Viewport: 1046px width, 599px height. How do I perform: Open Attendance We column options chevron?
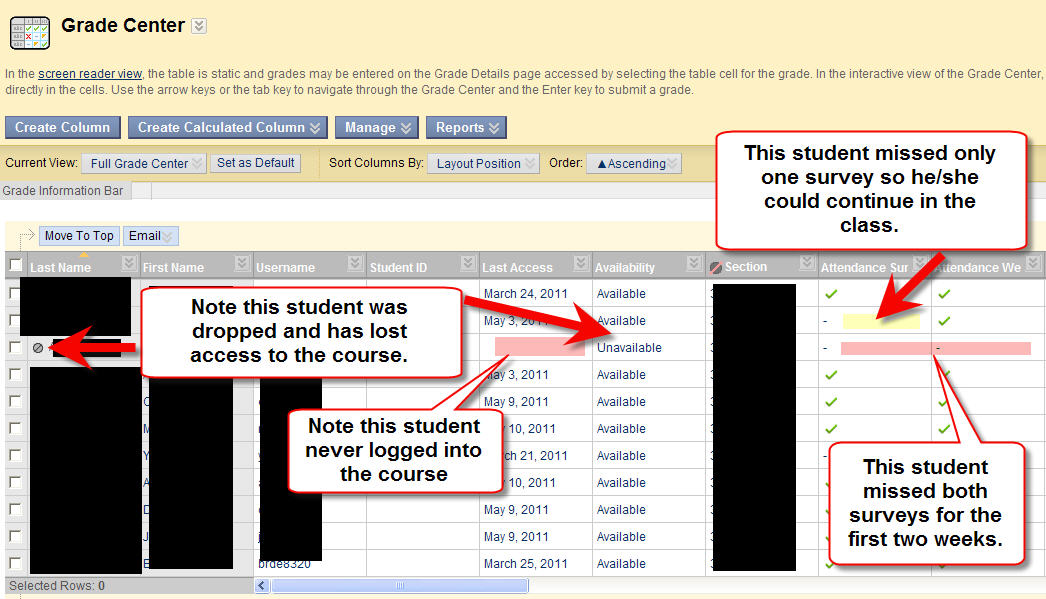pyautogui.click(x=1033, y=263)
